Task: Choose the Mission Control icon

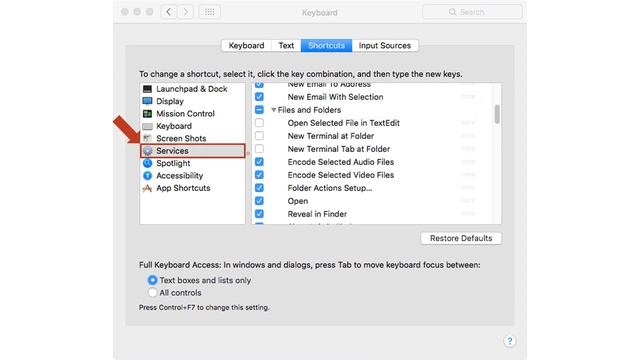Action: click(x=147, y=113)
